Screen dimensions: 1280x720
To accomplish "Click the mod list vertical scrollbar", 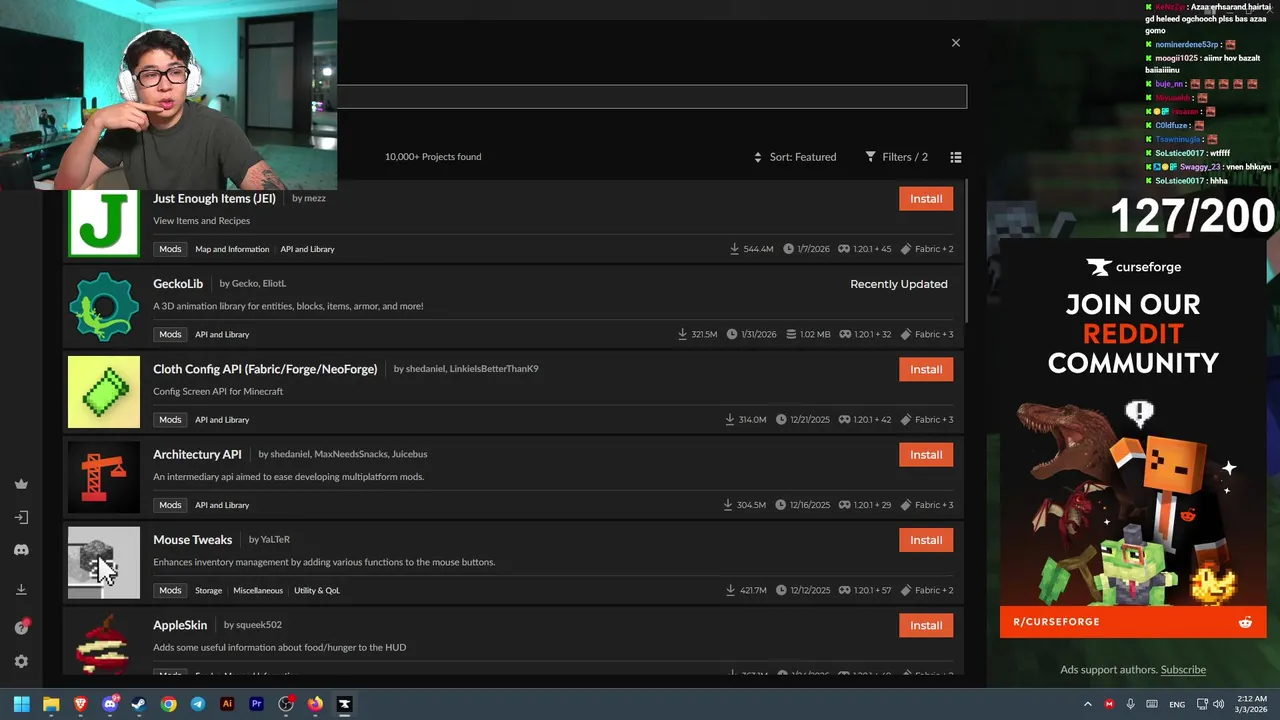I will [967, 252].
